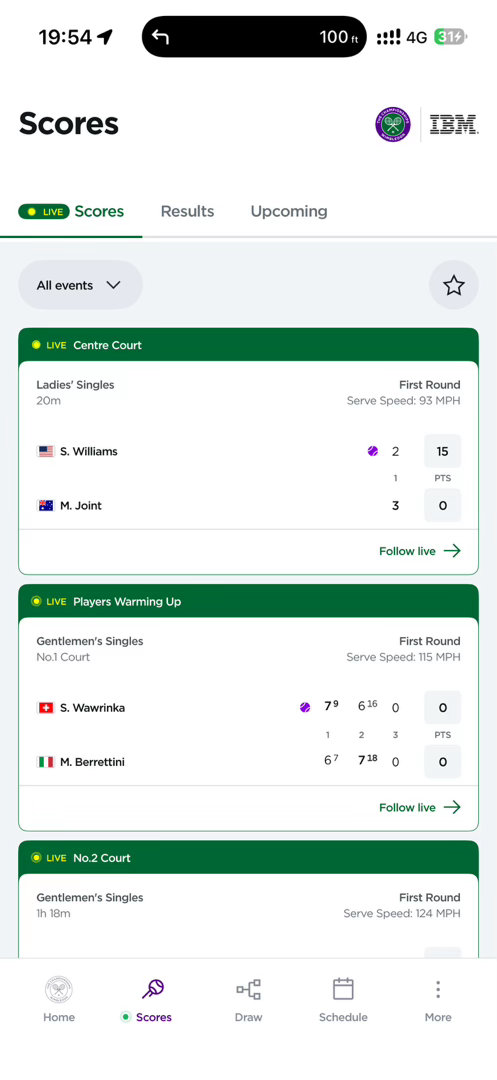
Task: Follow live the Wawrinka vs Berrettini match
Action: pos(419,807)
